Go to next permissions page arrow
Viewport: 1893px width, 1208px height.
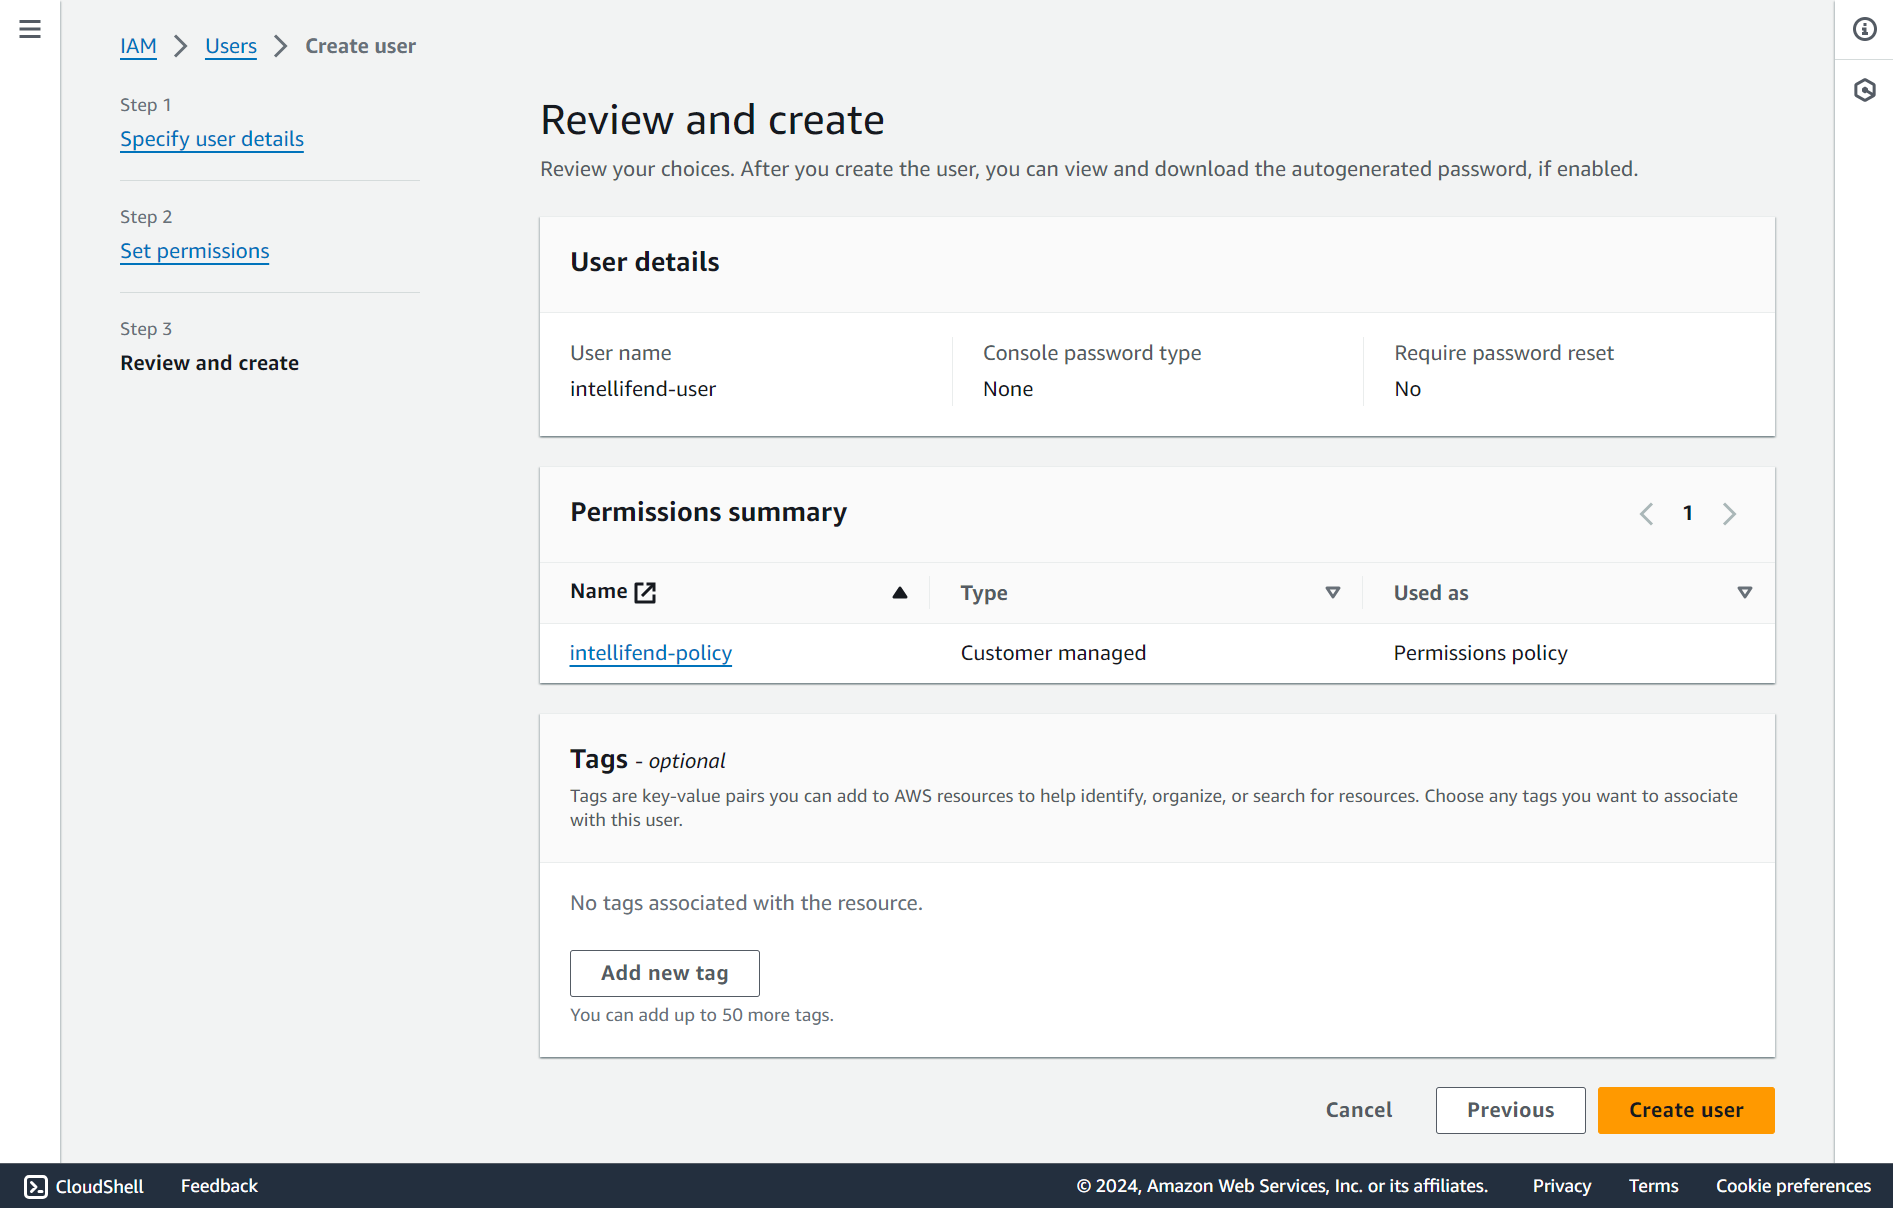click(x=1729, y=514)
